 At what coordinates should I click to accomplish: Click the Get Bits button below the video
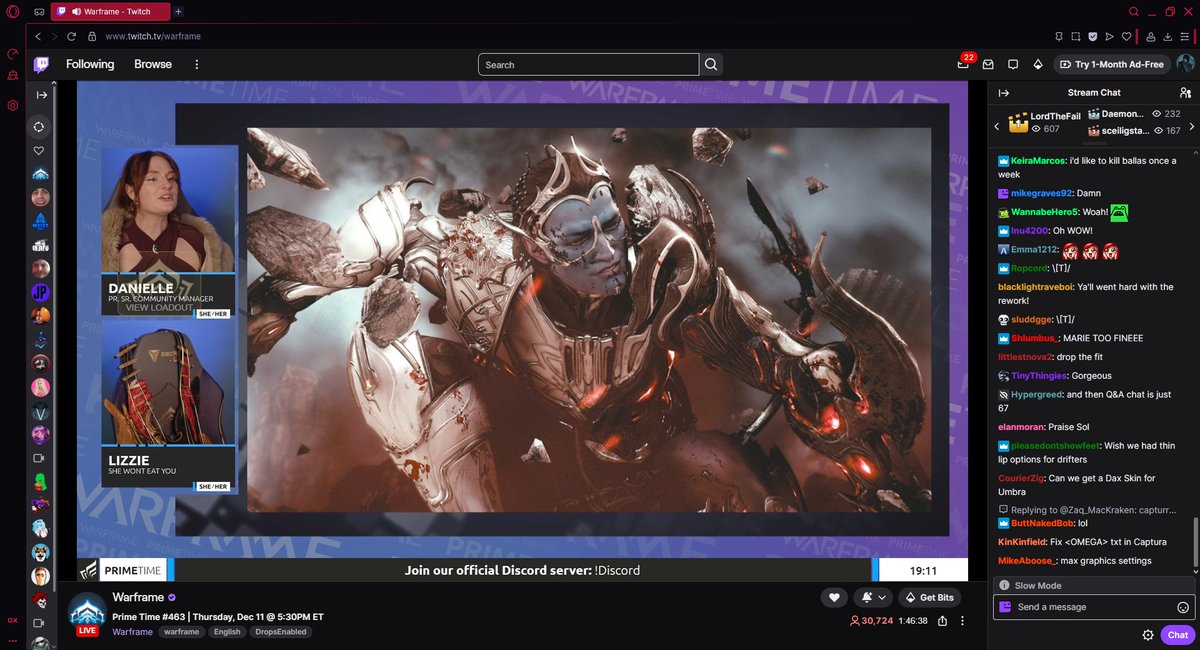[929, 597]
